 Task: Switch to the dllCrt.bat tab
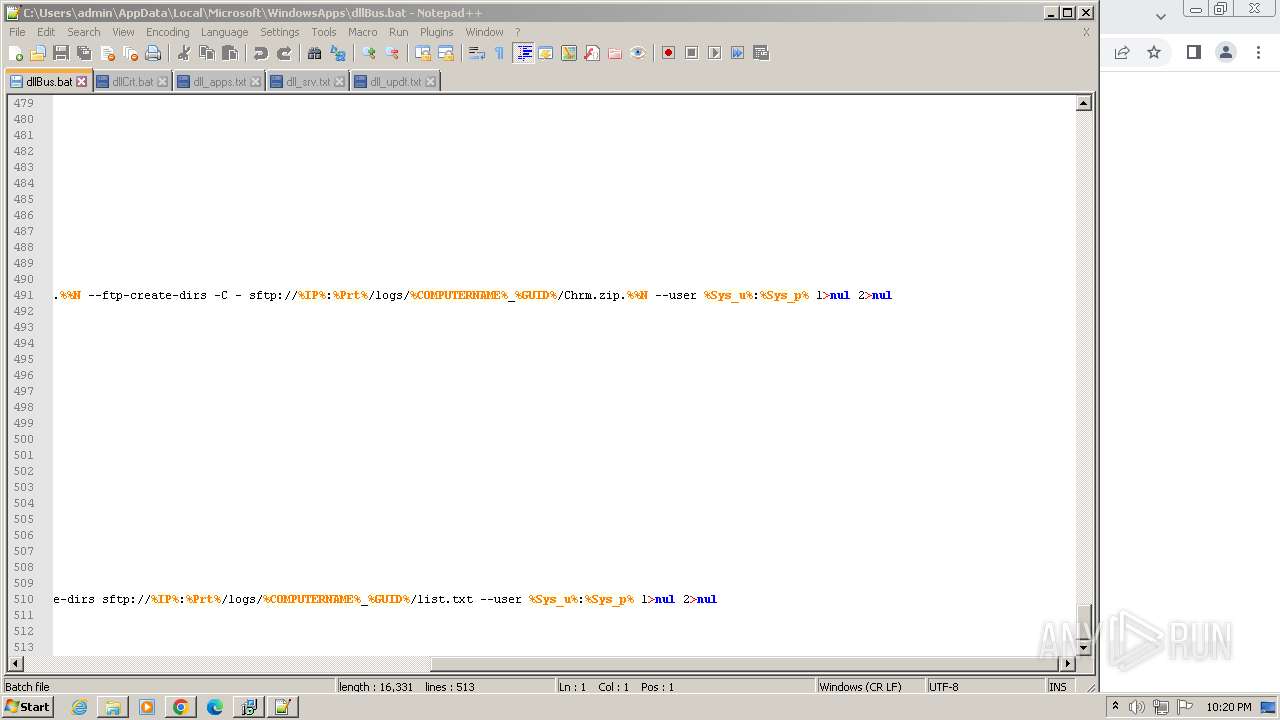(132, 82)
